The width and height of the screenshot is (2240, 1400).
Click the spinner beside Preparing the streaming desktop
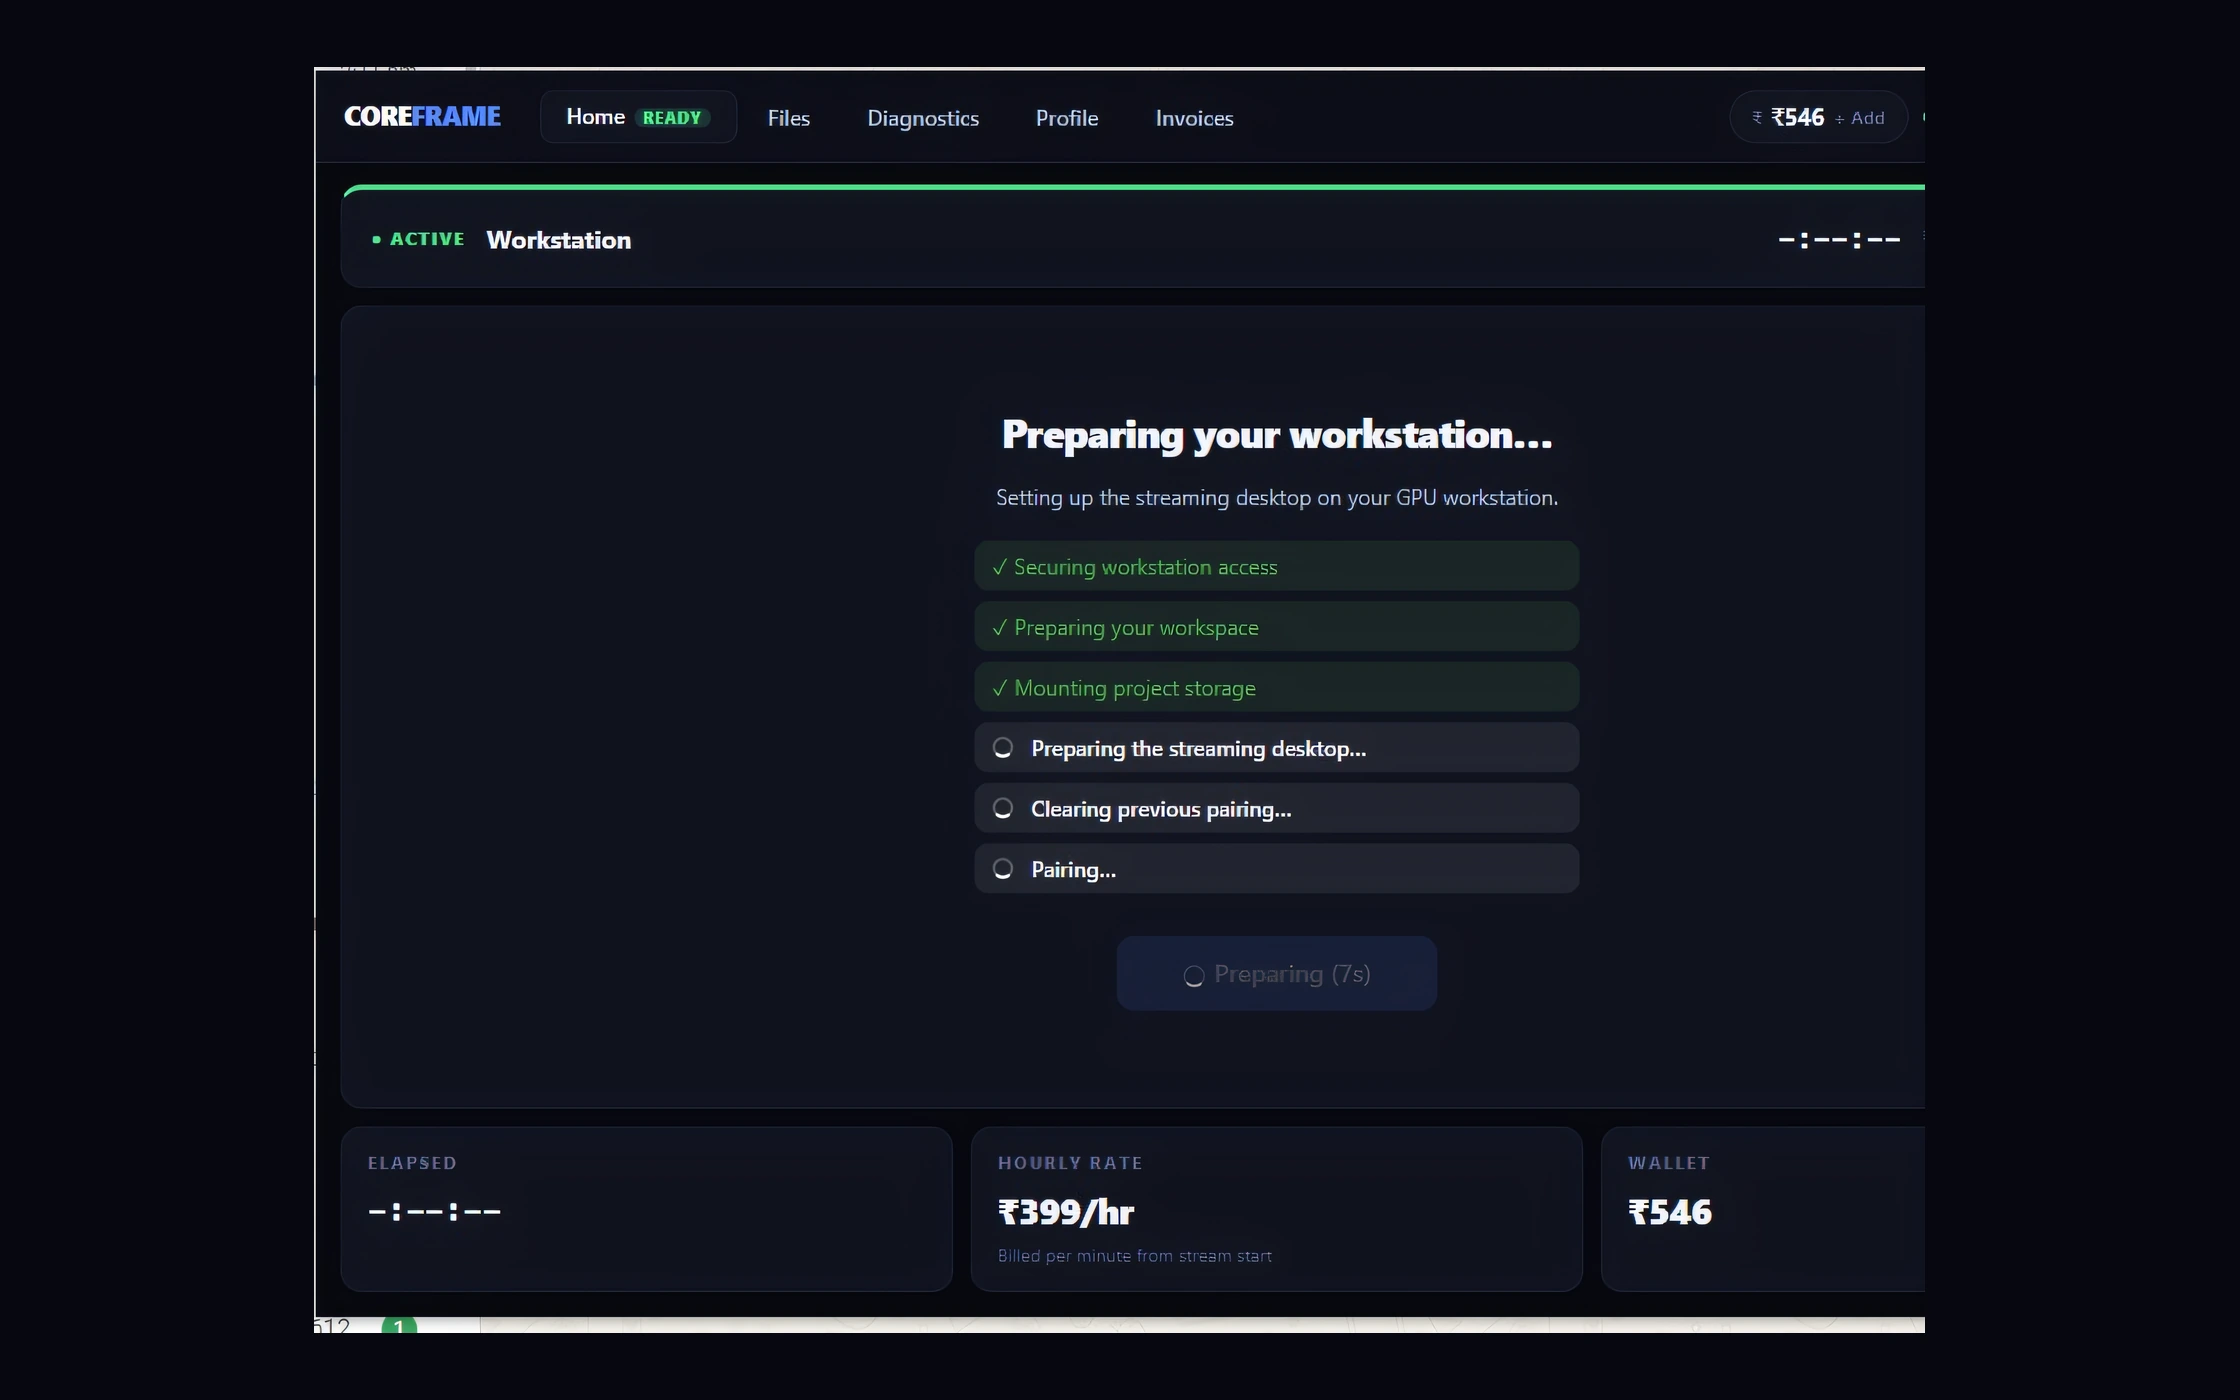point(1002,748)
